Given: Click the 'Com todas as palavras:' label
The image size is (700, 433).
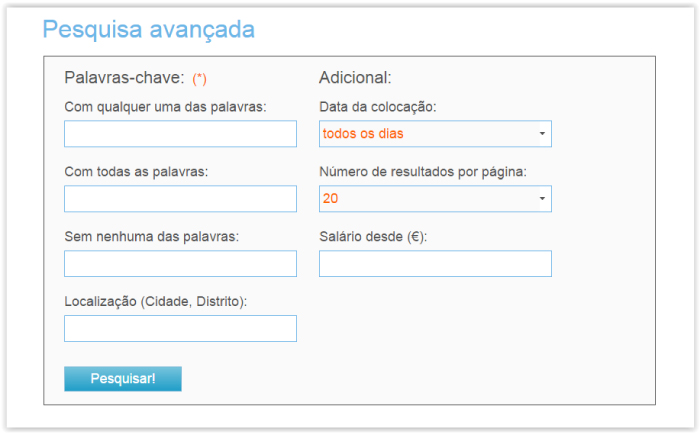Looking at the screenshot, I should coord(136,172).
